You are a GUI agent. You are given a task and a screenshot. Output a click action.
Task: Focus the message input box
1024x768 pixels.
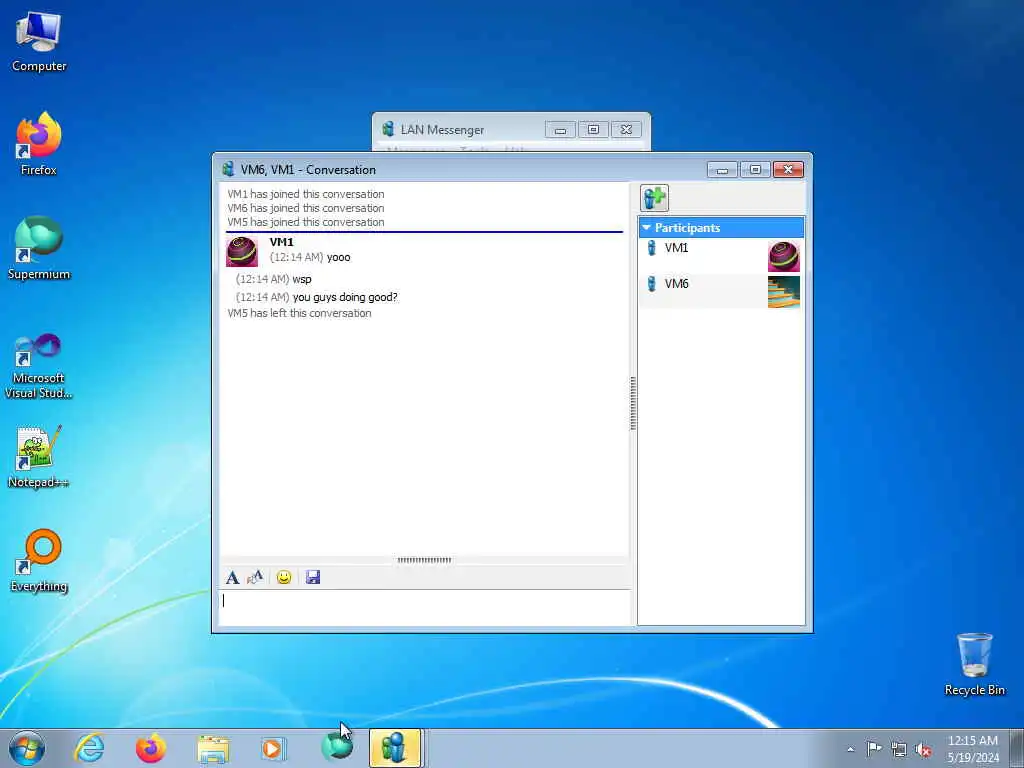click(424, 607)
